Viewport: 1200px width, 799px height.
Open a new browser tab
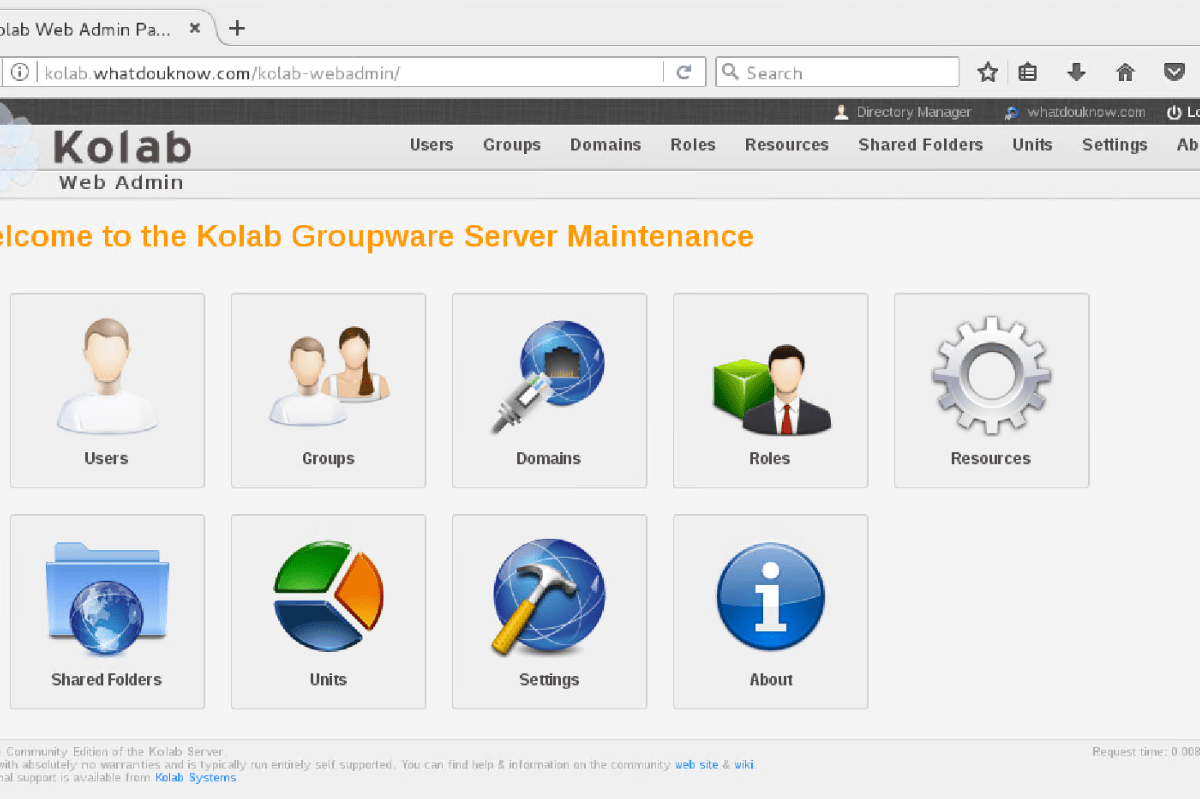coord(237,28)
